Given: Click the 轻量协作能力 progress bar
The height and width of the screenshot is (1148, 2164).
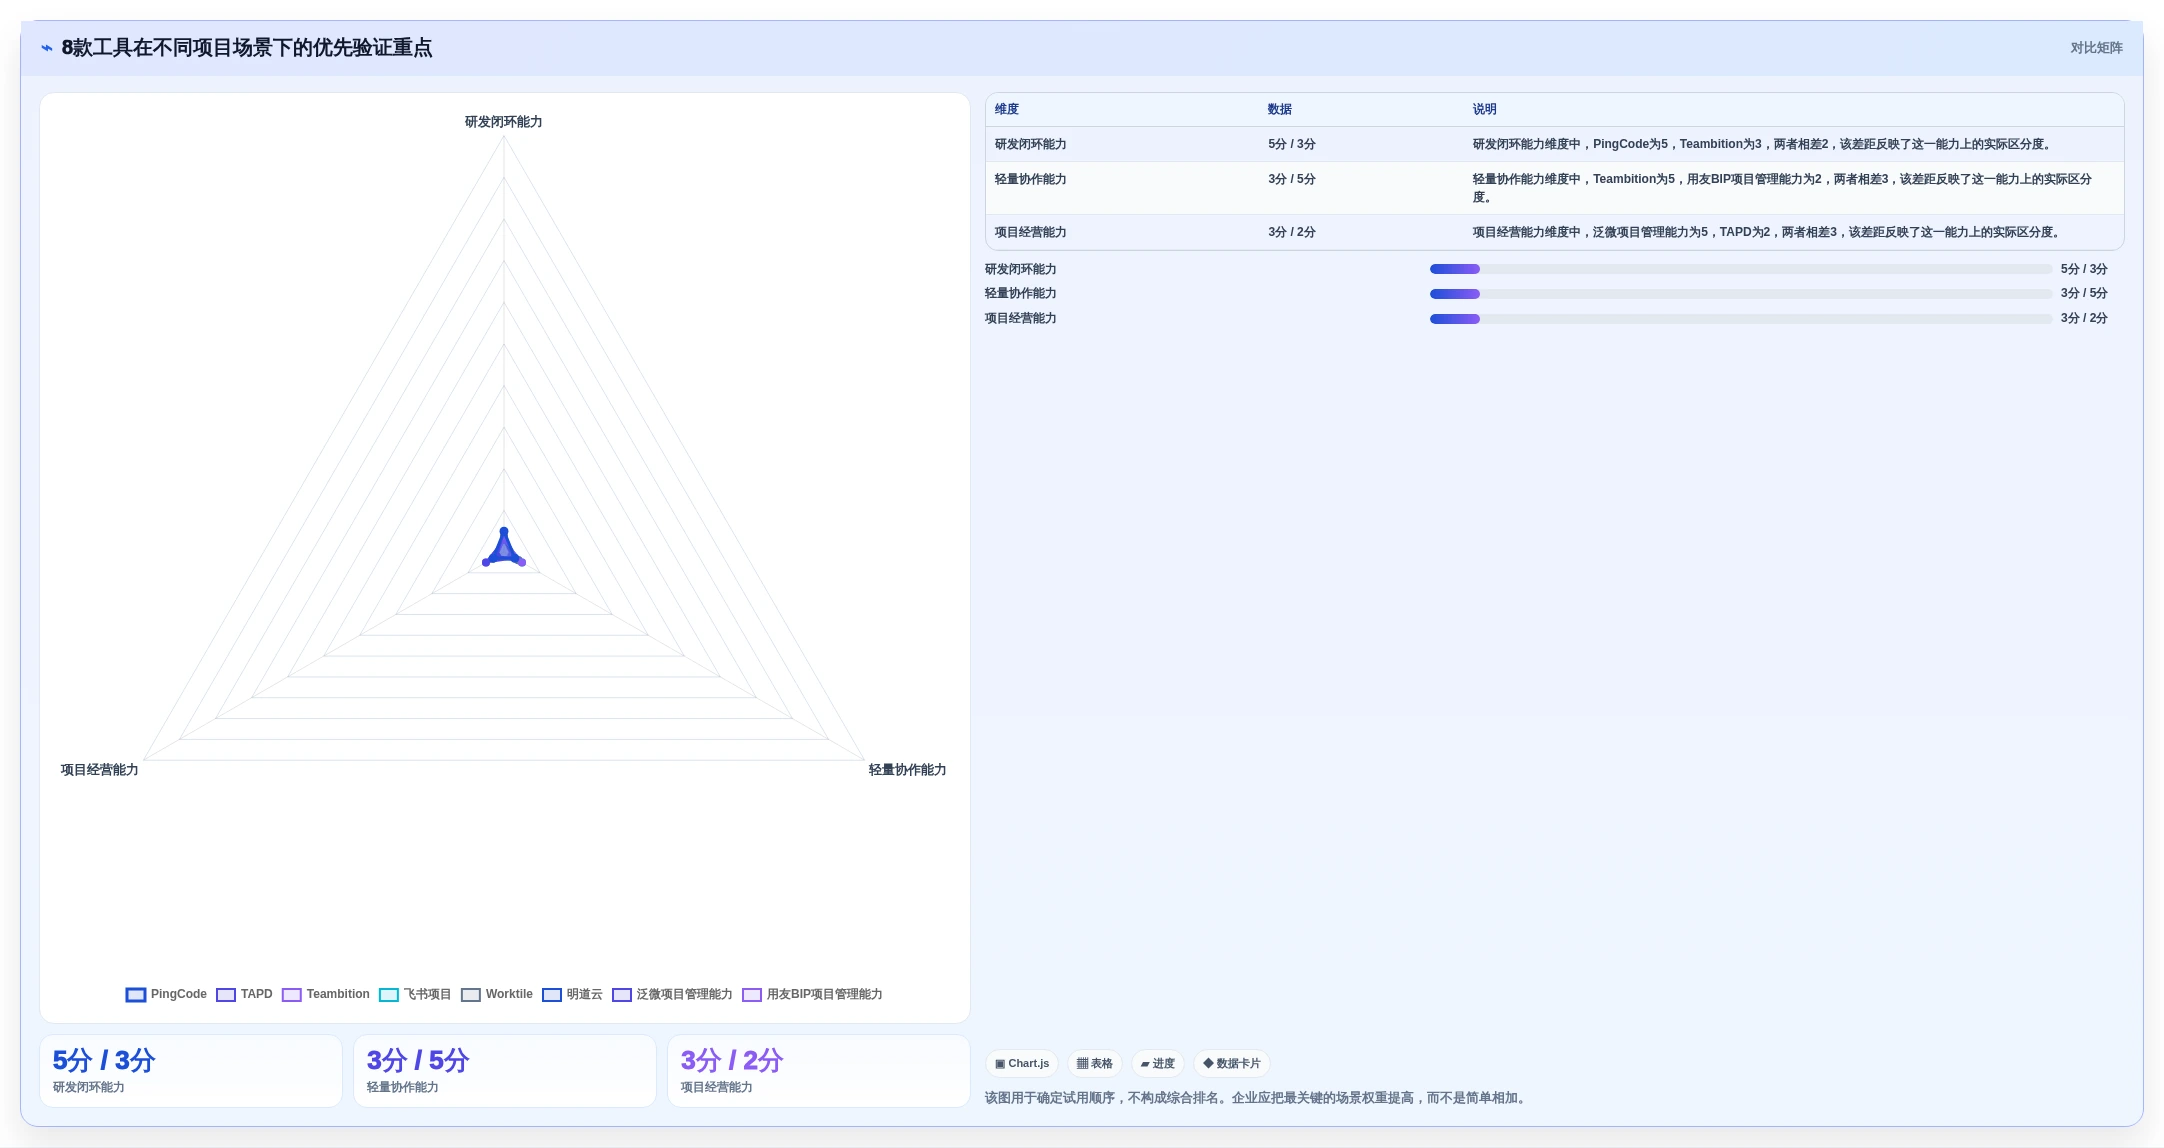Looking at the screenshot, I should coord(1740,294).
